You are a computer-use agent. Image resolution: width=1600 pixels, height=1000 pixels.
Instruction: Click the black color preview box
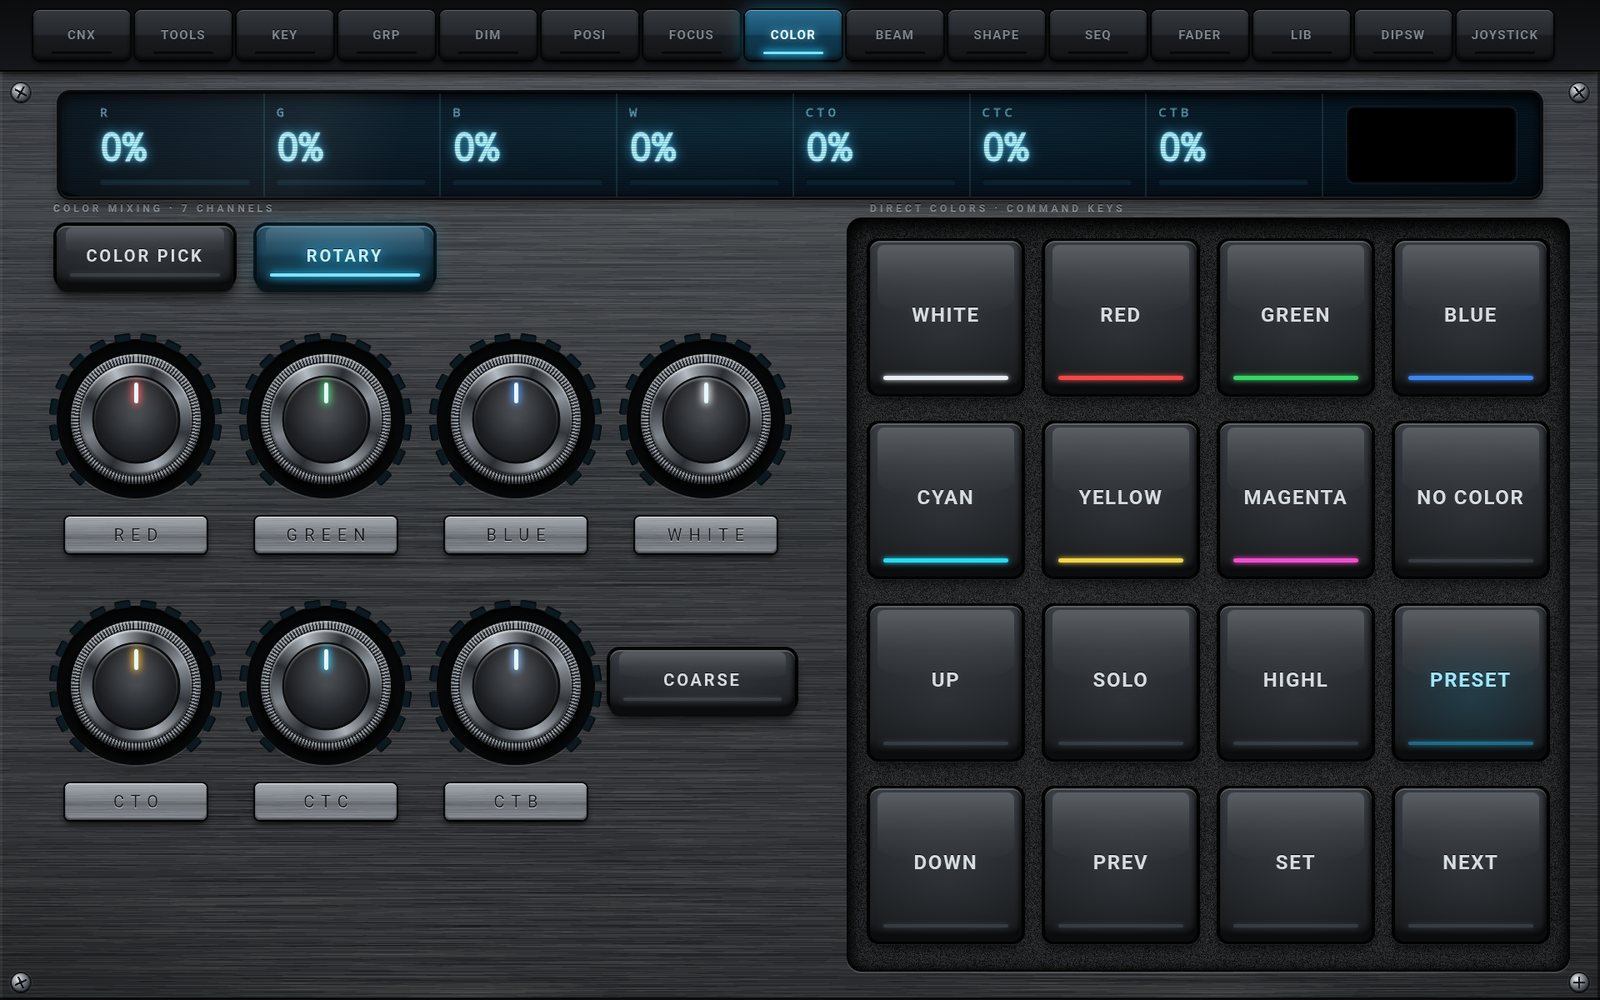(1431, 145)
